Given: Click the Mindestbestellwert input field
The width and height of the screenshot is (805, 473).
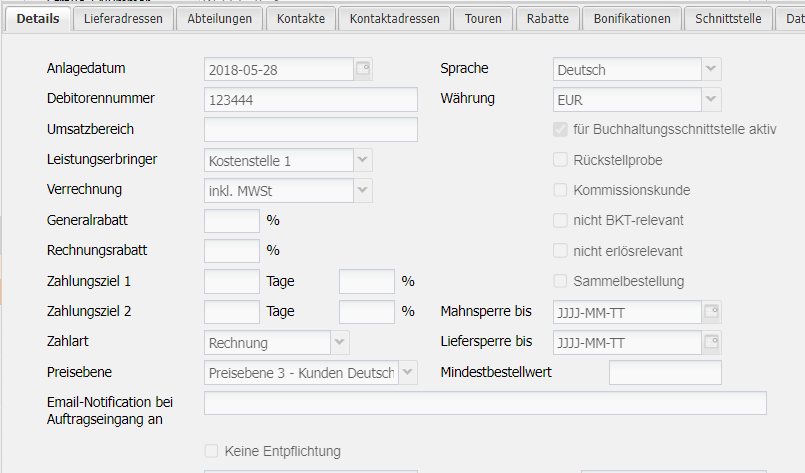Looking at the screenshot, I should [x=665, y=373].
